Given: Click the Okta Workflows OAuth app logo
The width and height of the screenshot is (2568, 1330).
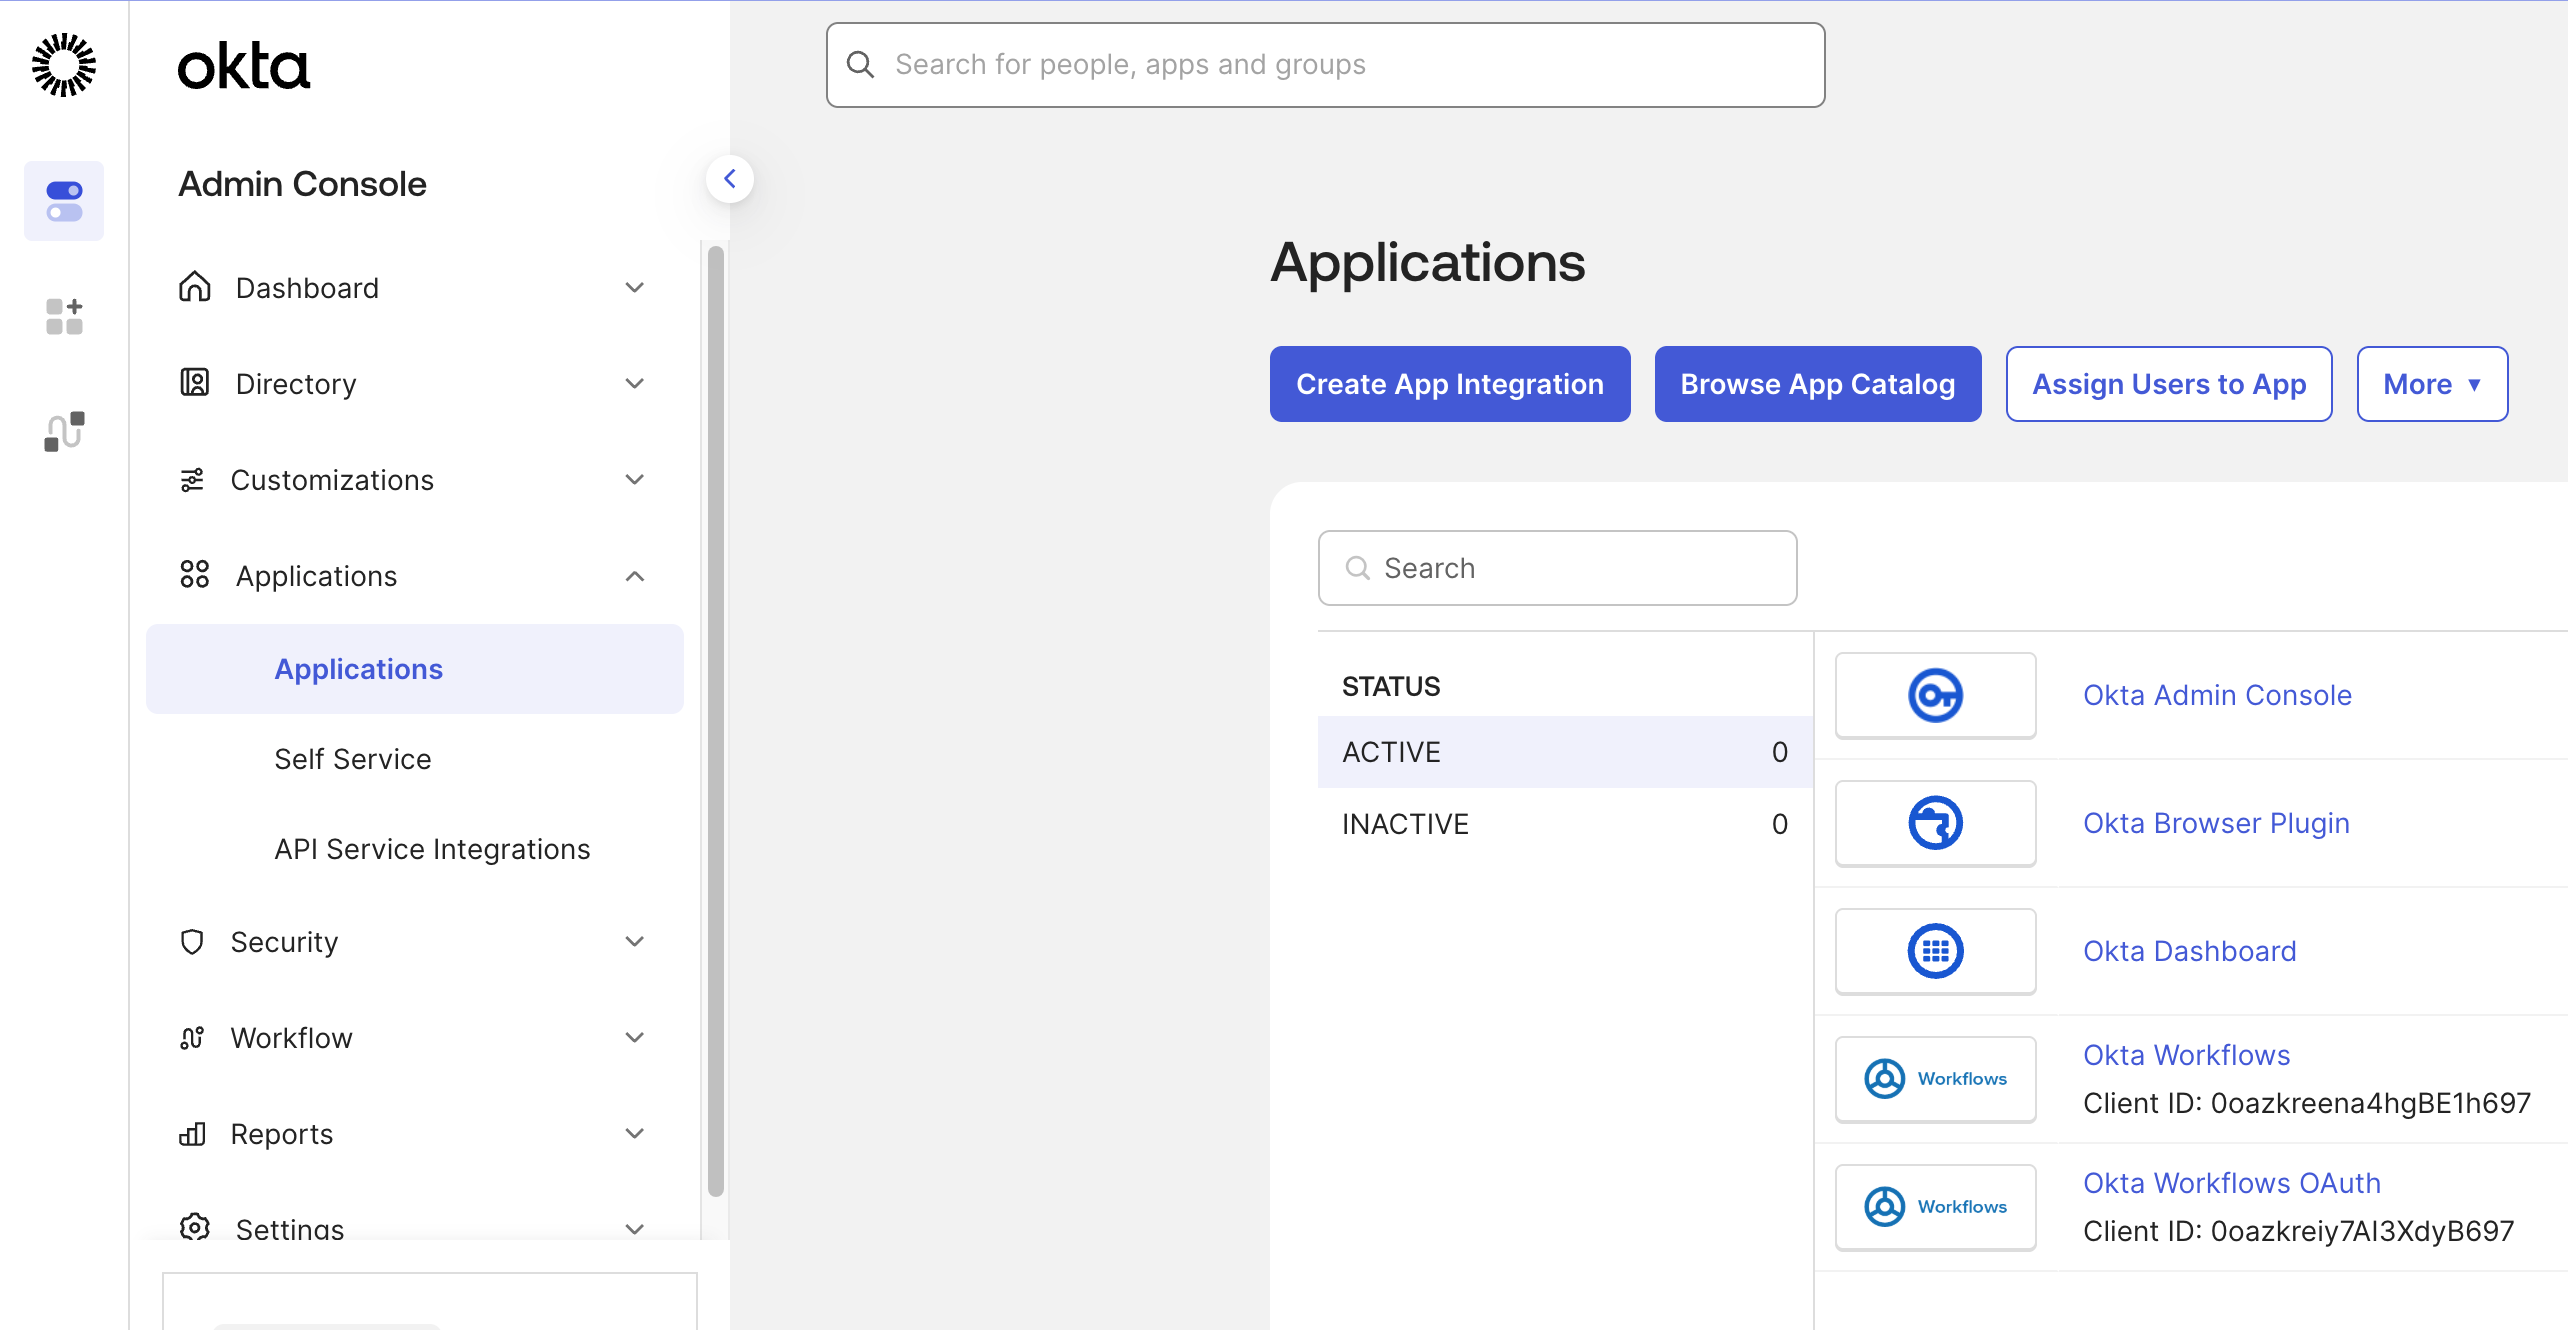Looking at the screenshot, I should pos(1935,1207).
